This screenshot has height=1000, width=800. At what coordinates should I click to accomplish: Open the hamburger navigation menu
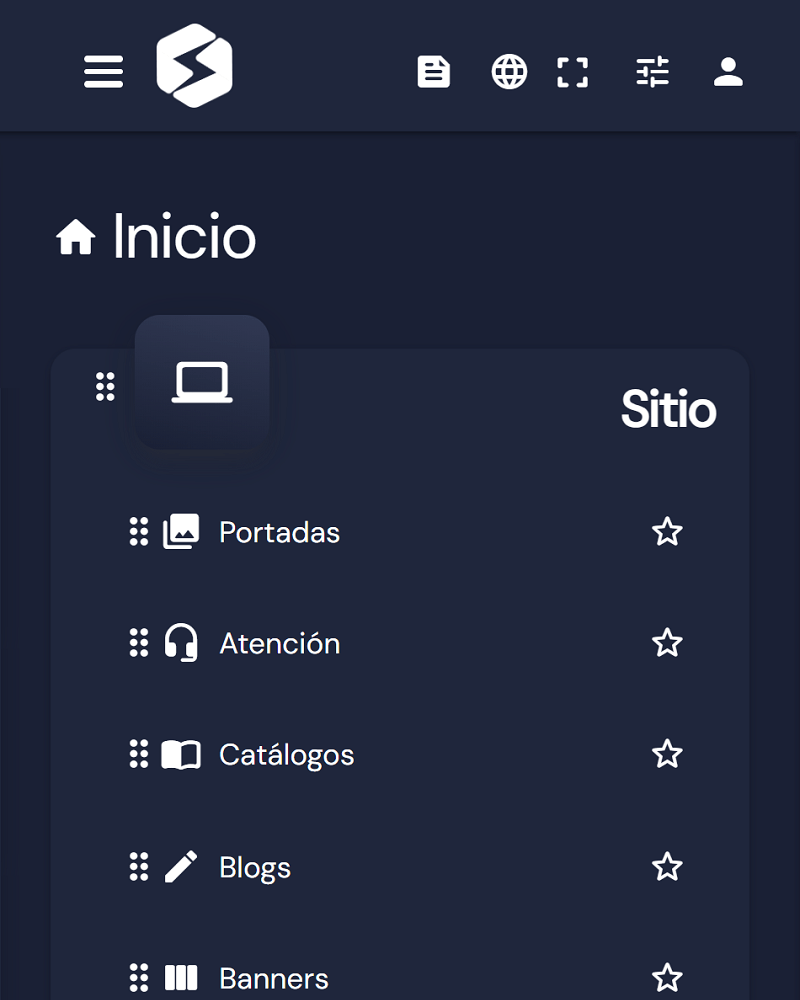103,71
